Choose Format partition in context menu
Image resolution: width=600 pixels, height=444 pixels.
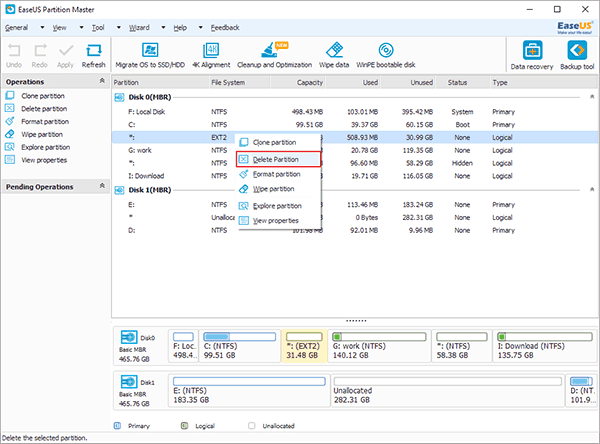click(277, 174)
